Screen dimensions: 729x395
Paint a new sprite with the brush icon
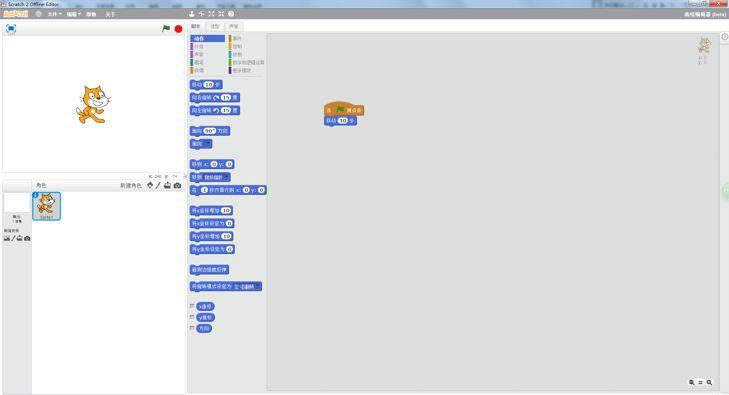coord(158,185)
